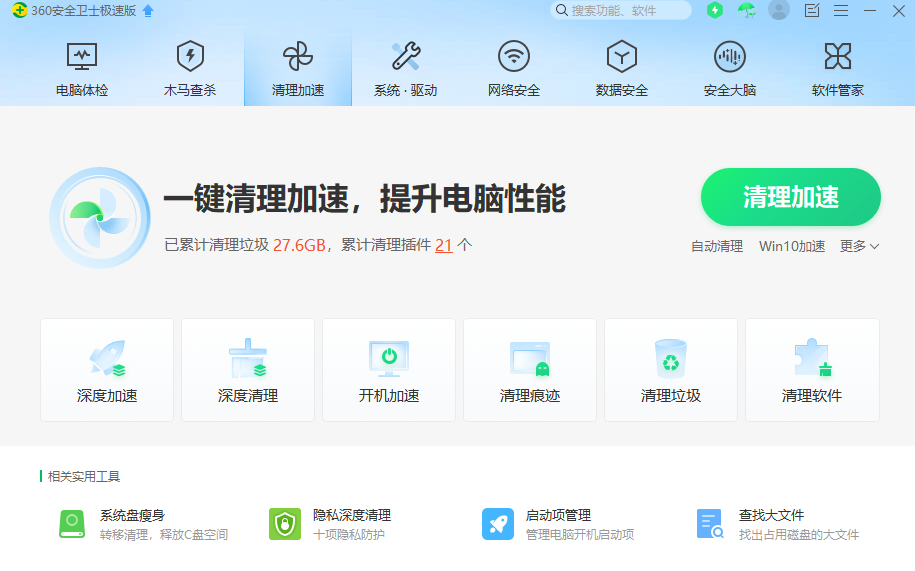Select the 木马查杀 shield icon
This screenshot has height=571, width=915.
(190, 56)
